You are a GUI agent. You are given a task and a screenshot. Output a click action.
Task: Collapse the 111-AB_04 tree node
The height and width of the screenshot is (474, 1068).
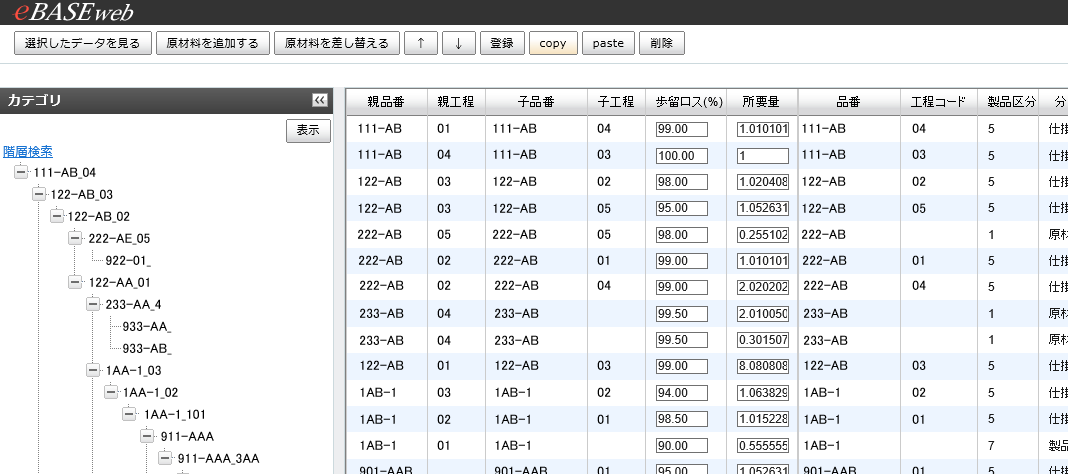[22, 173]
